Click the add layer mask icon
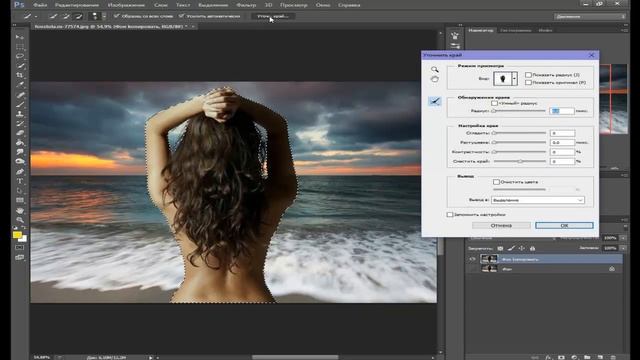Screen dimensions: 640x360 [x=561, y=357]
